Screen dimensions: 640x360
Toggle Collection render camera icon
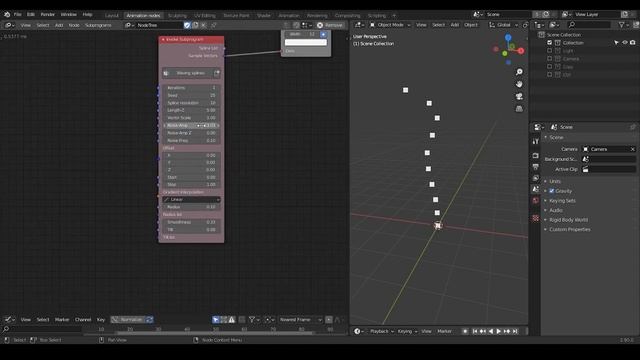point(633,42)
